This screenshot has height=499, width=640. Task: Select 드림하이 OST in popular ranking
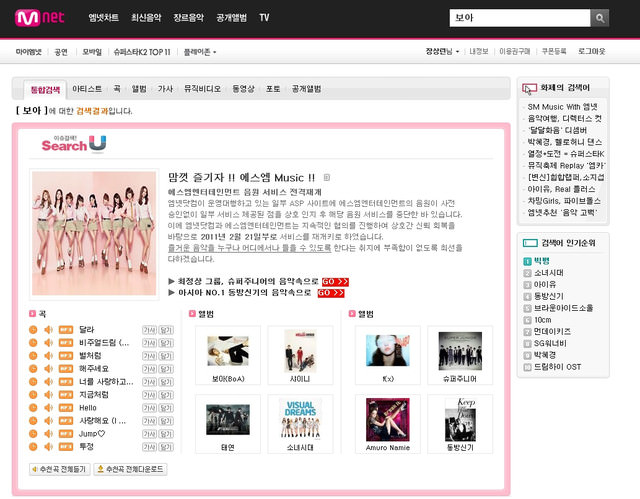coord(558,367)
